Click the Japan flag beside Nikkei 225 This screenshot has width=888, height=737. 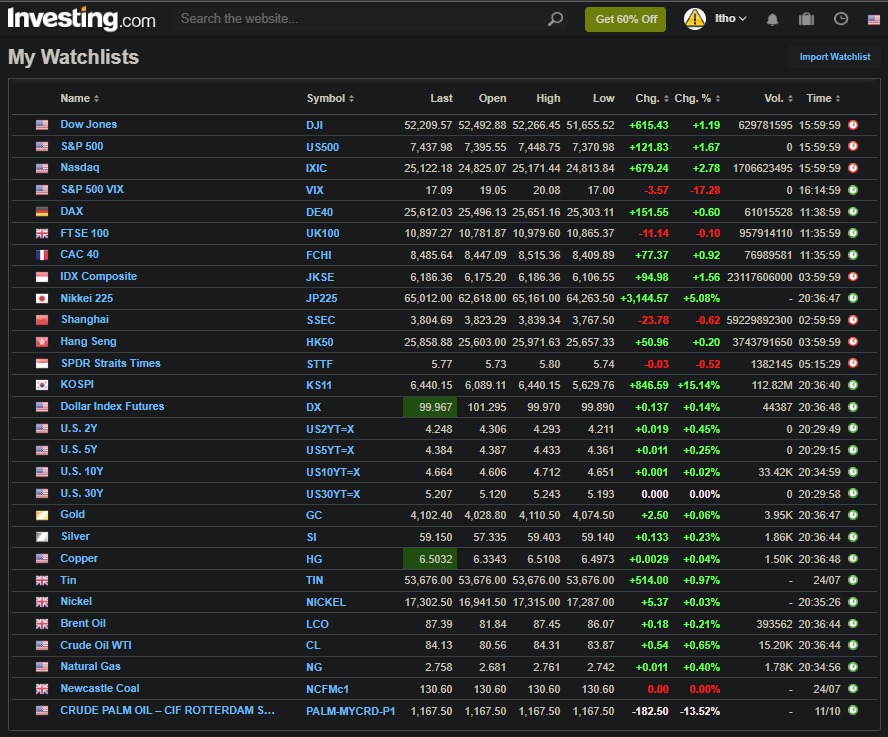point(42,299)
